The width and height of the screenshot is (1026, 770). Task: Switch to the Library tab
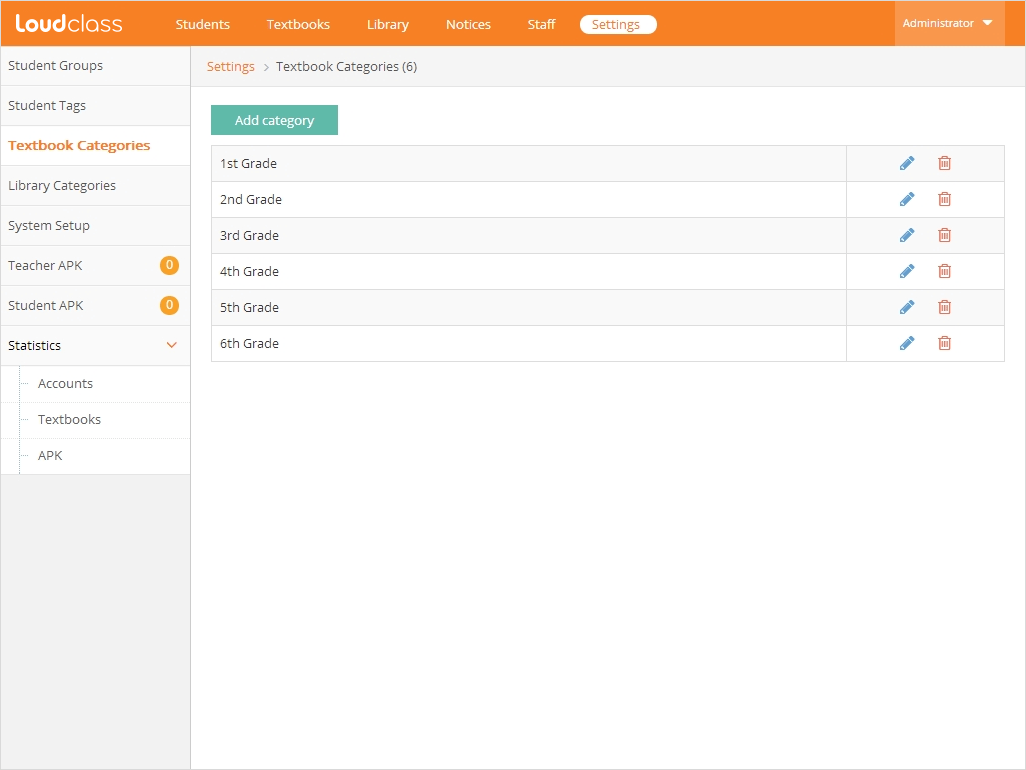coord(387,24)
